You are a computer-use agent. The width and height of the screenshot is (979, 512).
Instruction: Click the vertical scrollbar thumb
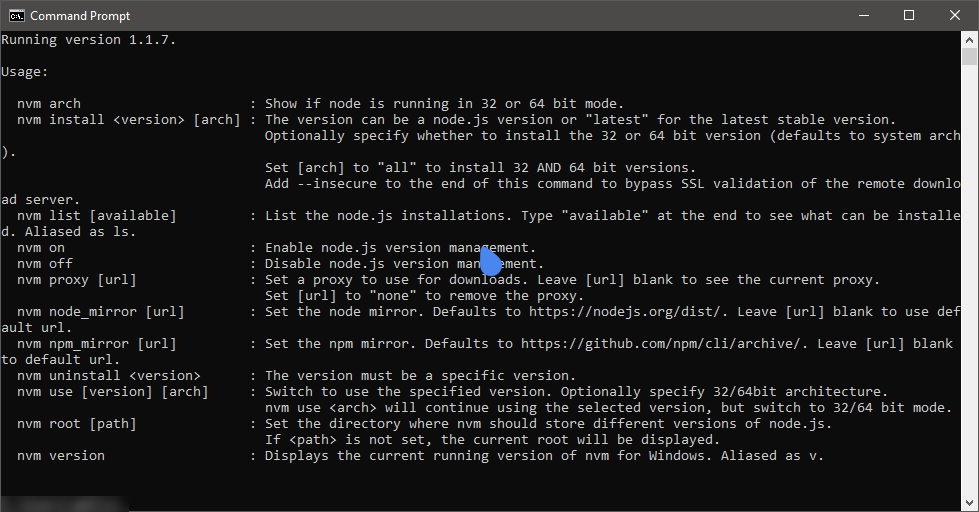pyautogui.click(x=969, y=56)
